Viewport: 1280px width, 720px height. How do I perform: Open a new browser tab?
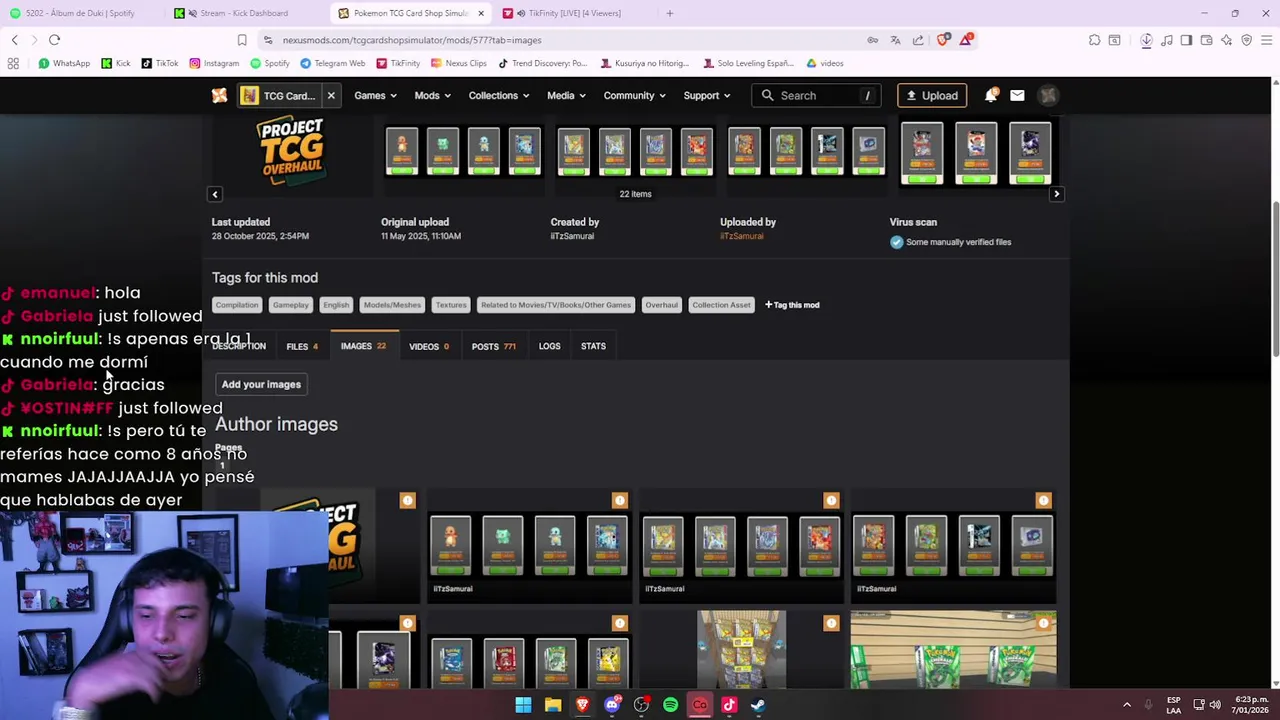coord(670,13)
